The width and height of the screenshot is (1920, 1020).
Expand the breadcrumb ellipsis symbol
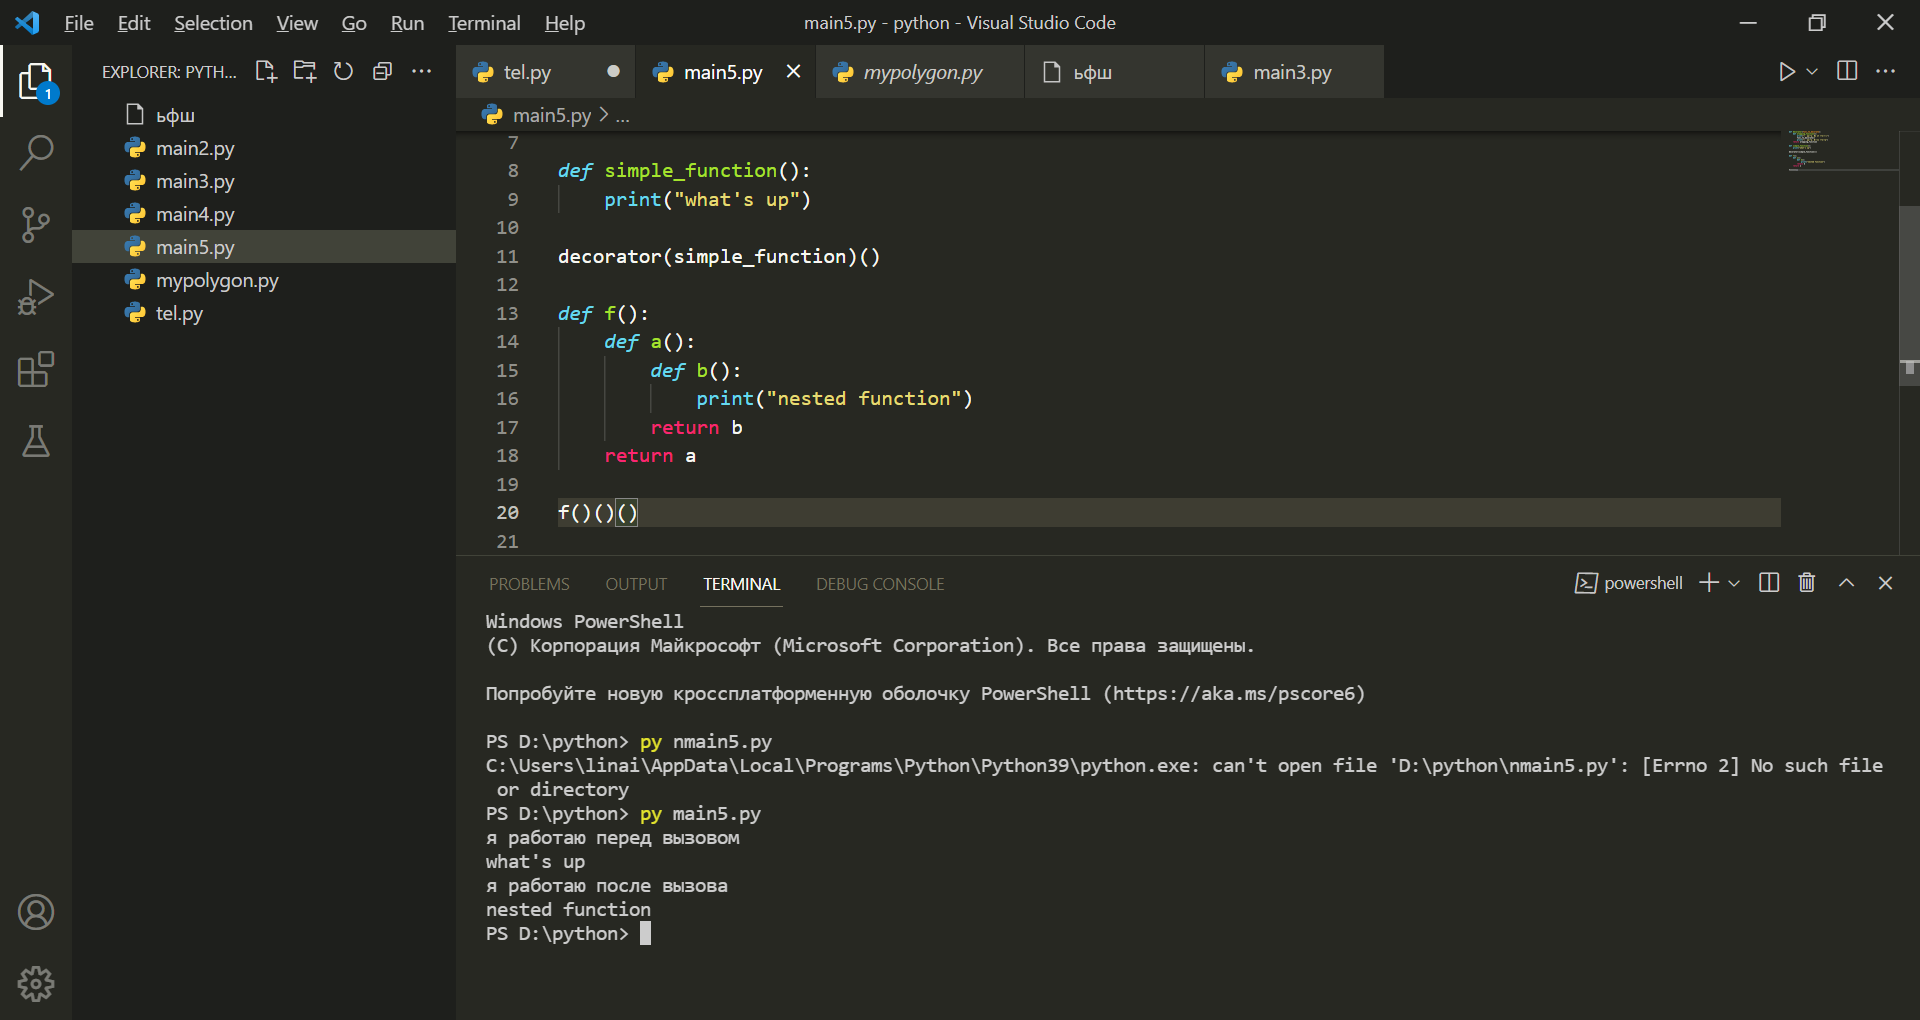click(x=622, y=116)
